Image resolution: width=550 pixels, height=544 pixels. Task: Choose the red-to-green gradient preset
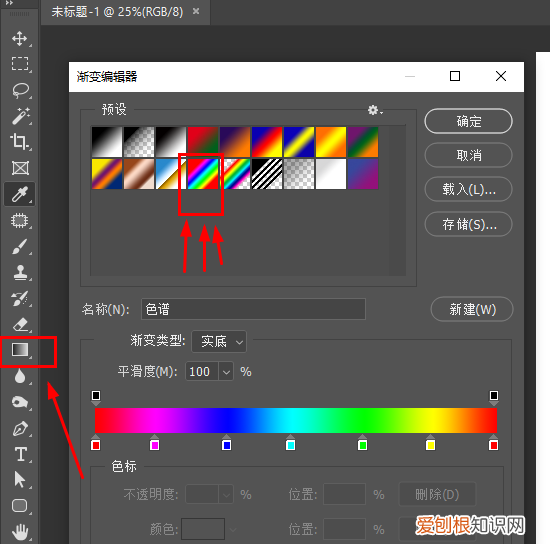(203, 142)
